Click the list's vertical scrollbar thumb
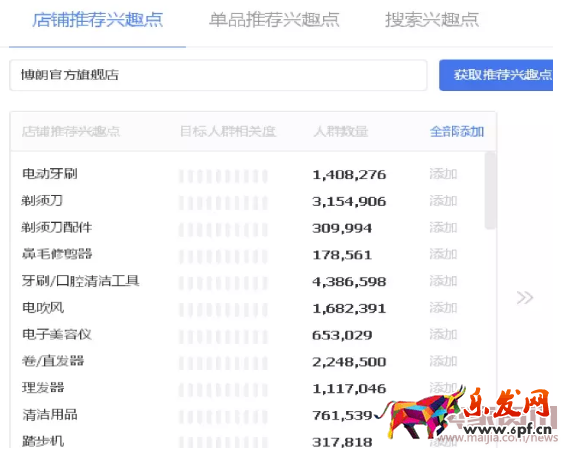 coord(490,190)
